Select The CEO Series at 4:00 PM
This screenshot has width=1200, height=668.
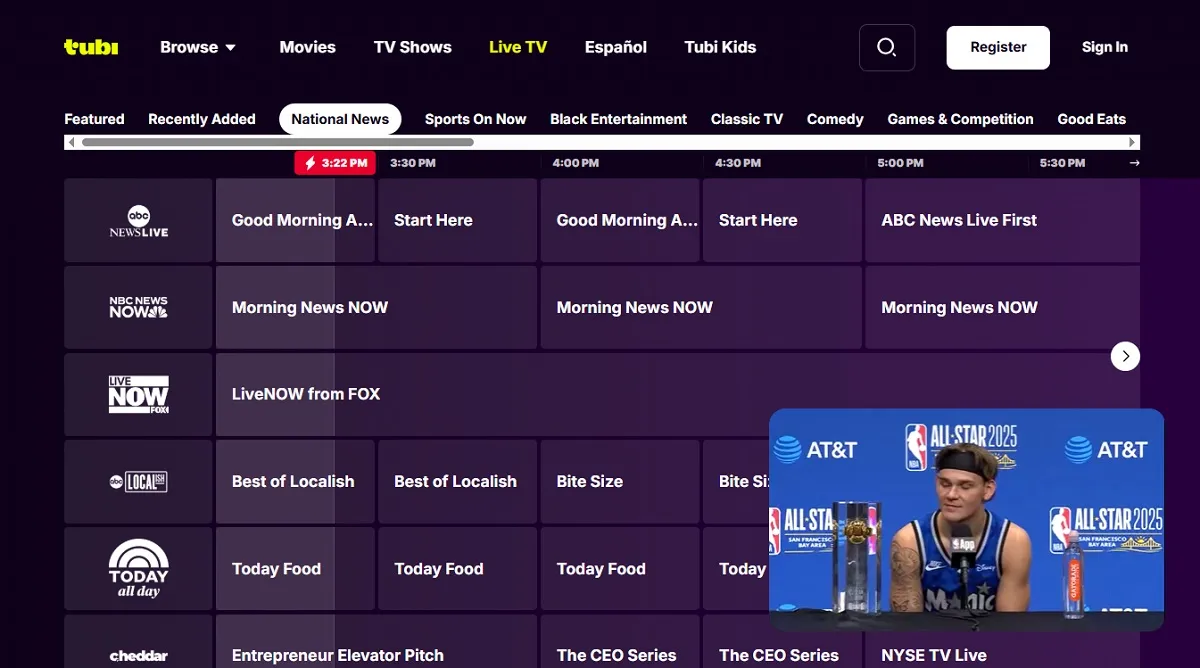[620, 641]
